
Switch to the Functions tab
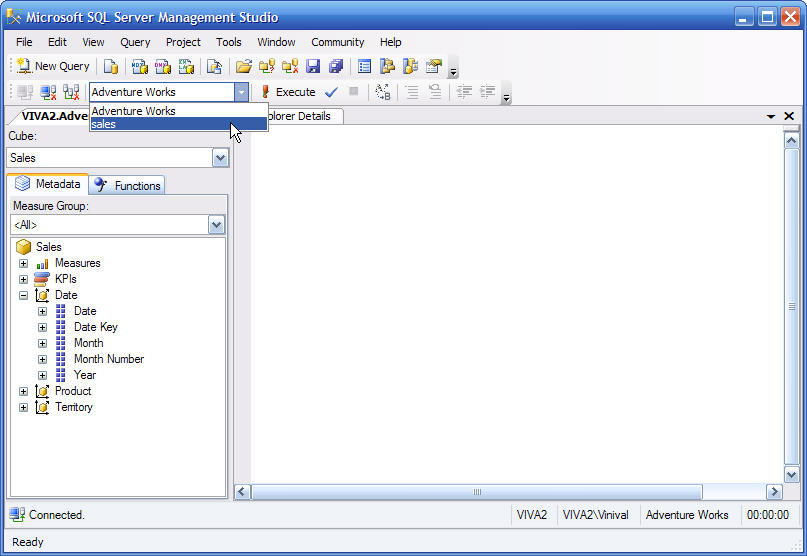[x=127, y=185]
